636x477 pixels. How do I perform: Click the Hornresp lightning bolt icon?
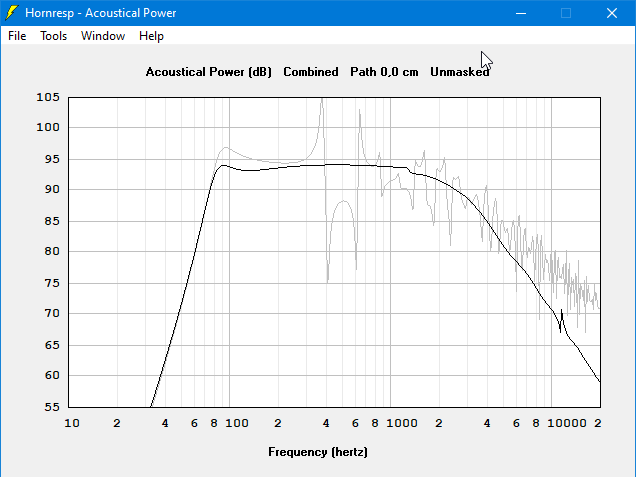[x=12, y=13]
